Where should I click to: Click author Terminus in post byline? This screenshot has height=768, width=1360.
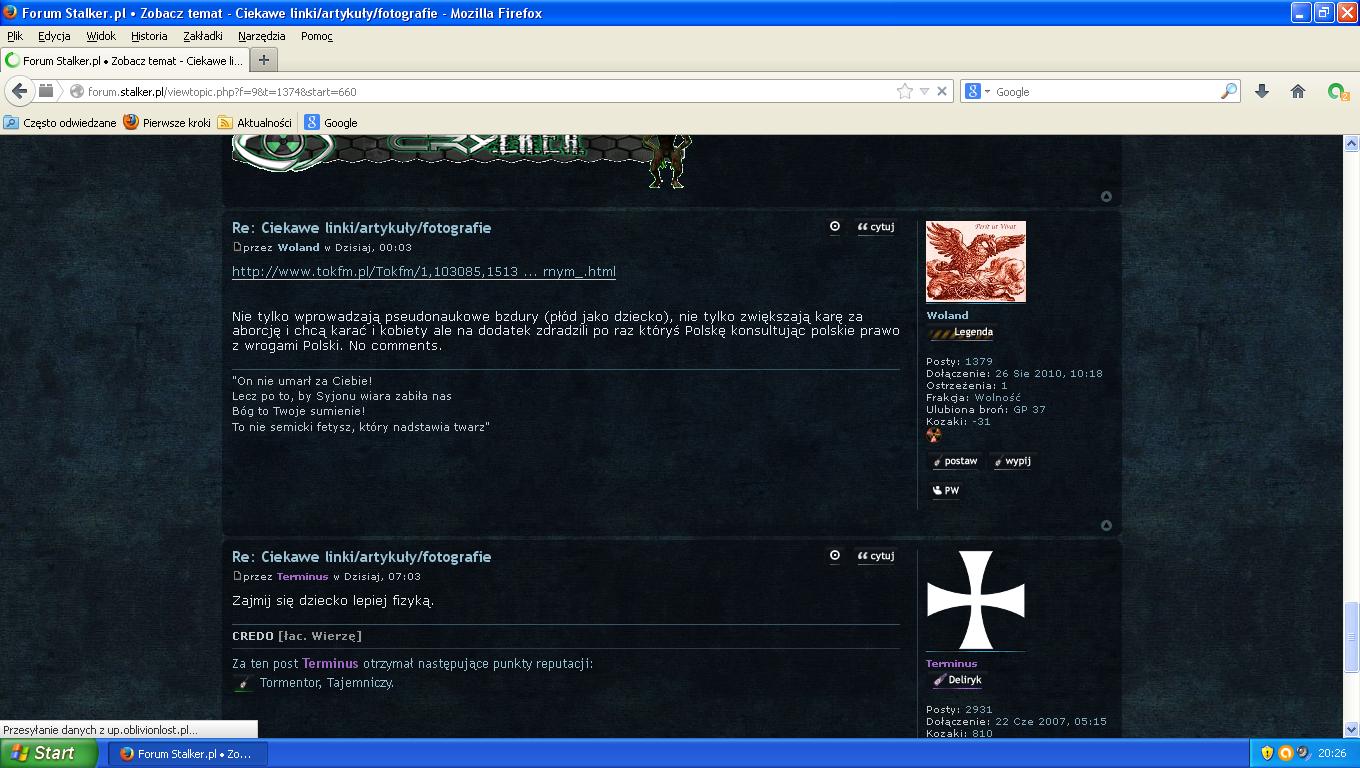tap(302, 576)
